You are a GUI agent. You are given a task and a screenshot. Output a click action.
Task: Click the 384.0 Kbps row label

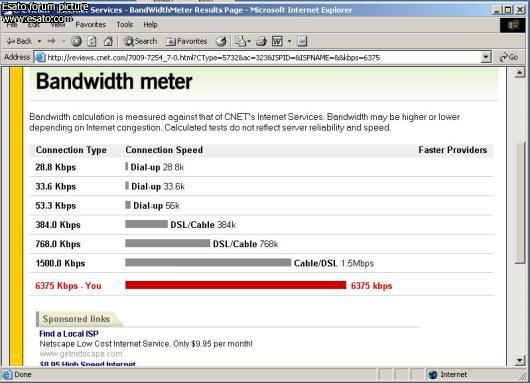click(x=58, y=225)
